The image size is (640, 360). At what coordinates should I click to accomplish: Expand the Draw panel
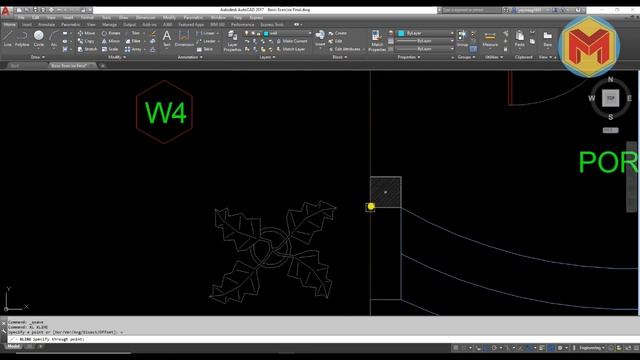tap(38, 57)
